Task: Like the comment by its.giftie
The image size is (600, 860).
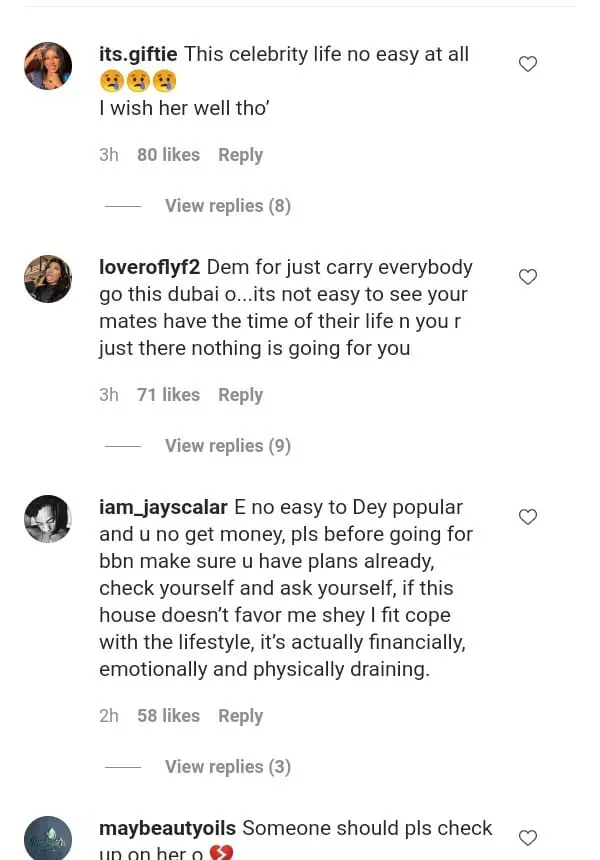Action: click(528, 64)
